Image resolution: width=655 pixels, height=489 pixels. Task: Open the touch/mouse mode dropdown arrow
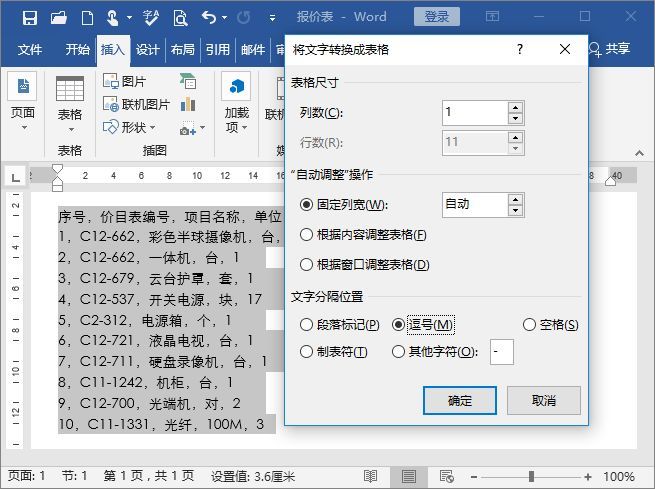coord(129,18)
